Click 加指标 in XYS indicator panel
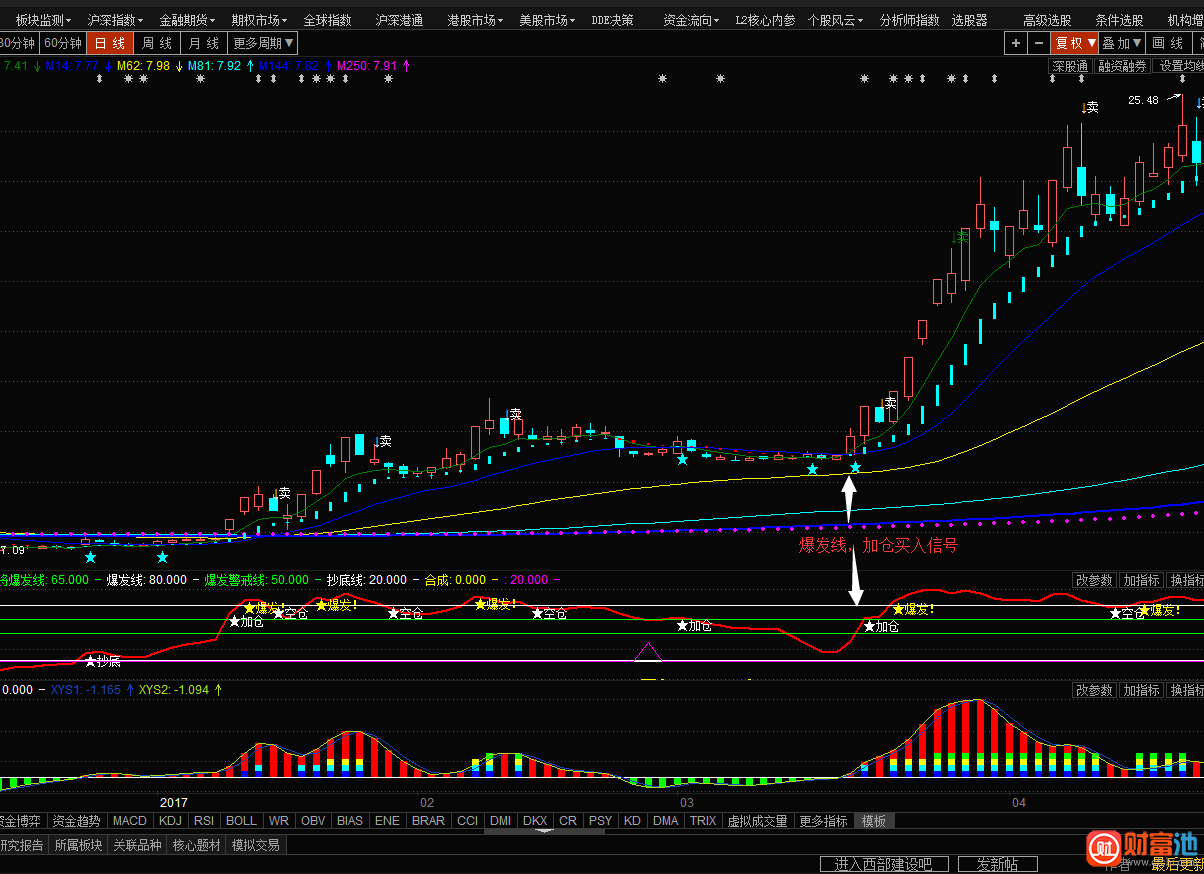 click(x=1141, y=690)
